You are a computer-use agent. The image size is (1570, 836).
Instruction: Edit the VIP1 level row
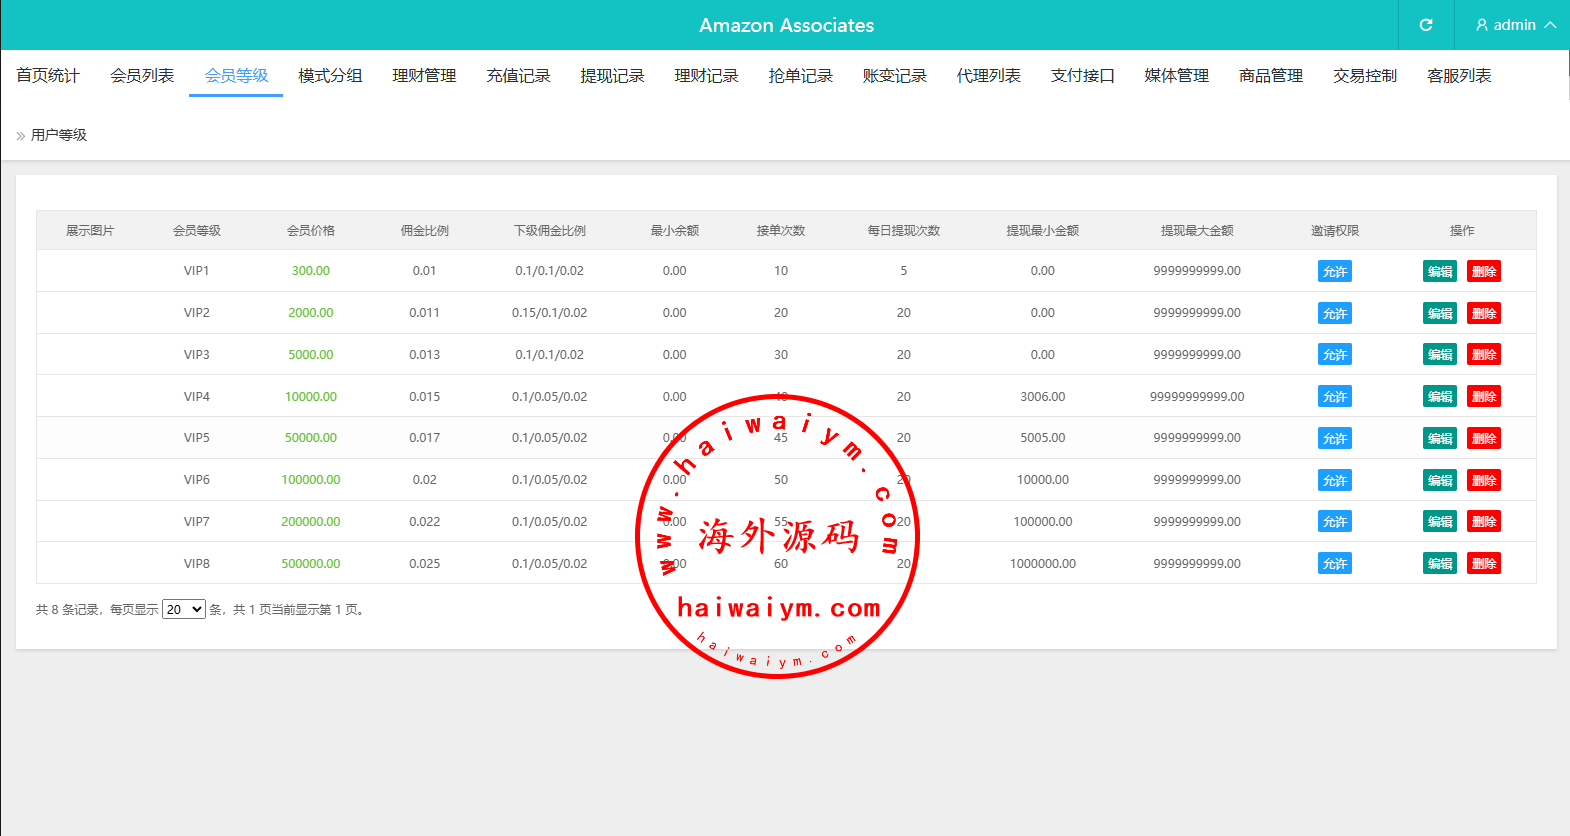tap(1439, 272)
